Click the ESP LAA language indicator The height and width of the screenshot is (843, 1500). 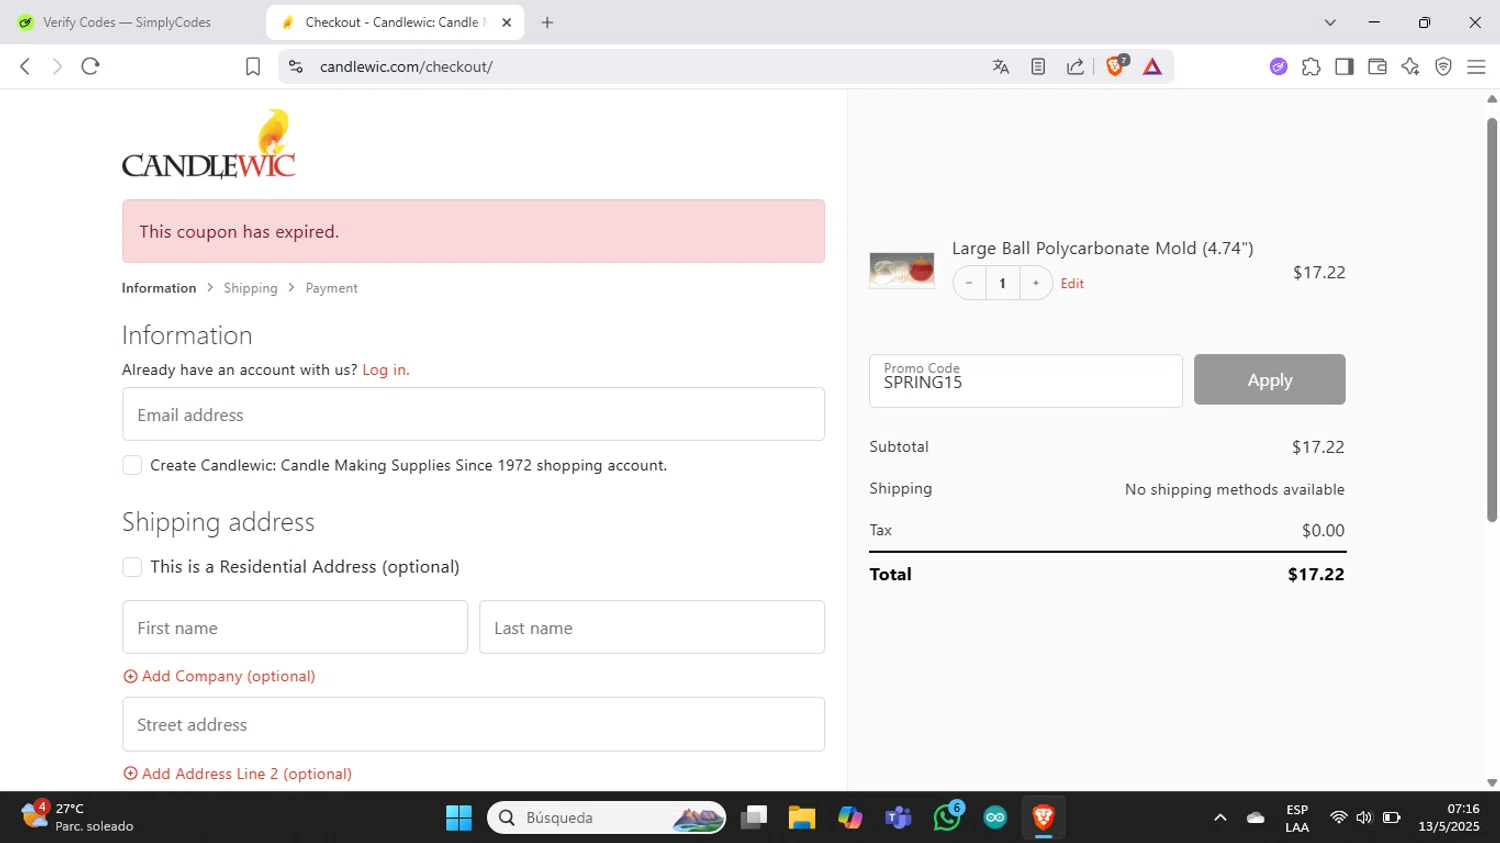(1297, 818)
